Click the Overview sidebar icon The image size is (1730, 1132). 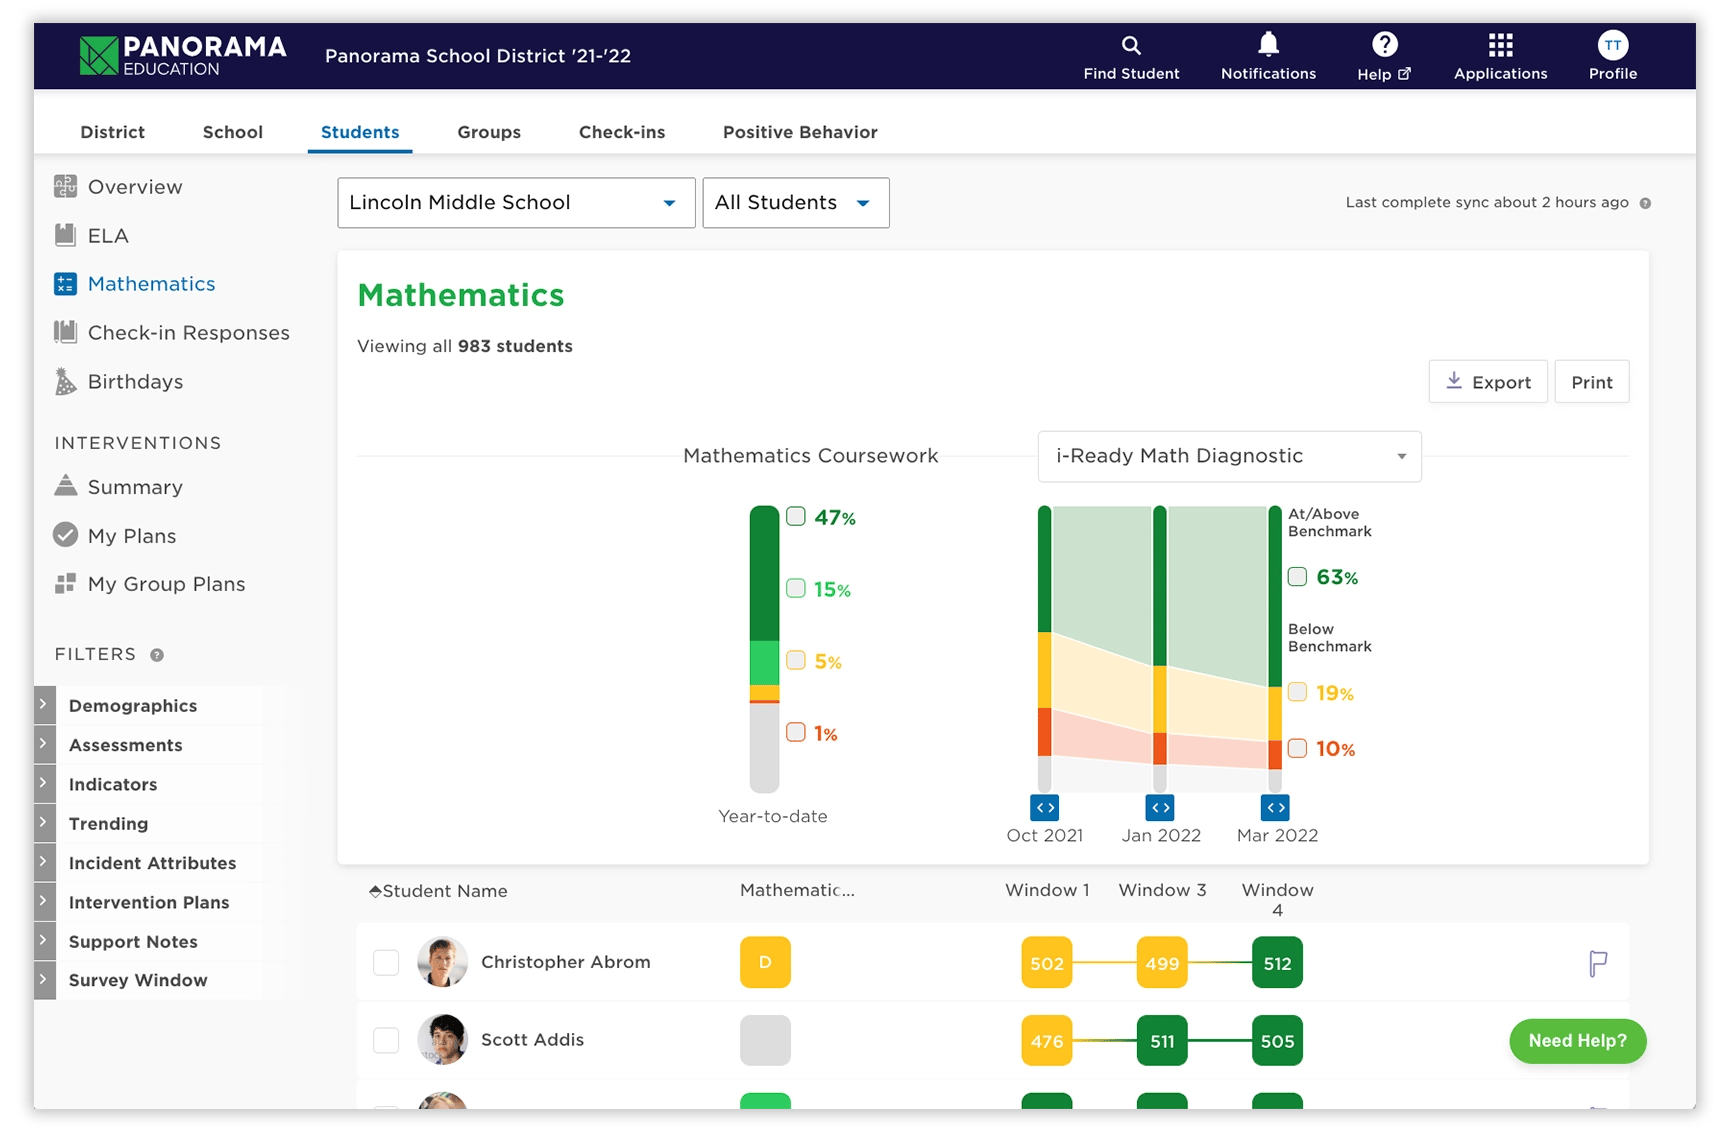pyautogui.click(x=65, y=186)
